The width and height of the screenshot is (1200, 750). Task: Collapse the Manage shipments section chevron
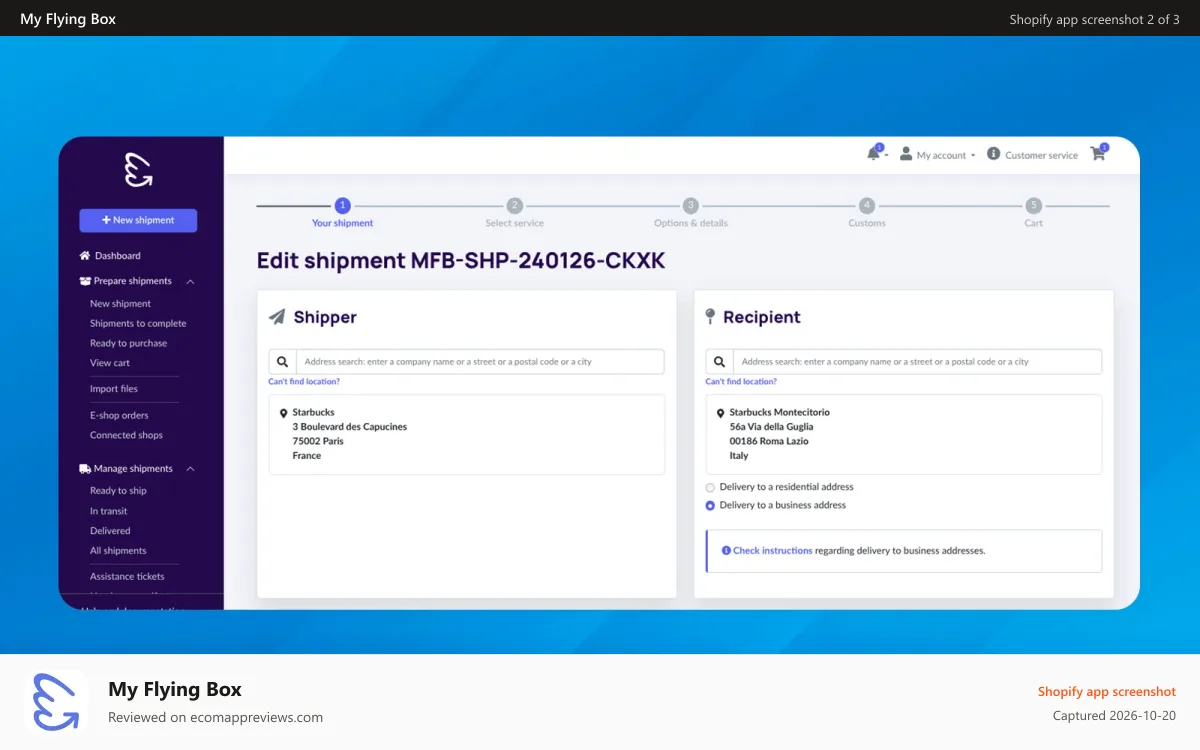190,469
